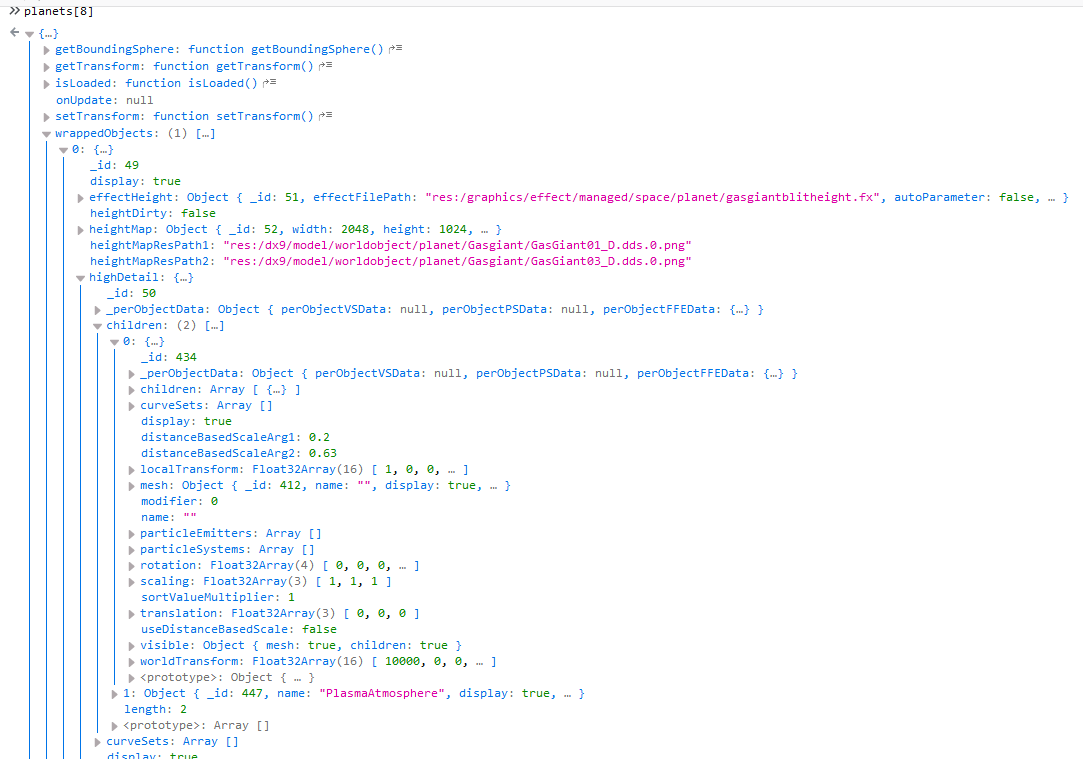This screenshot has height=759, width=1083.
Task: Collapse the children (2) array
Action: pos(97,326)
